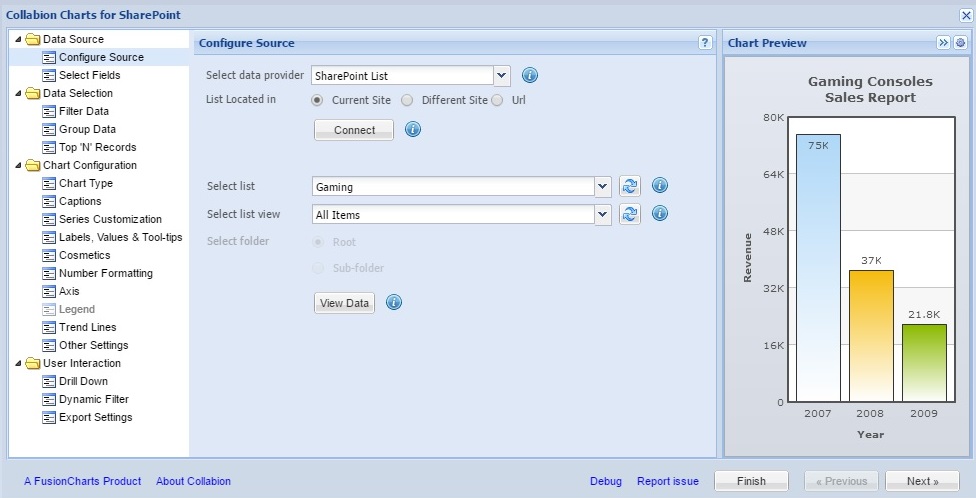Click the Report issue link
The image size is (976, 498).
(x=667, y=481)
